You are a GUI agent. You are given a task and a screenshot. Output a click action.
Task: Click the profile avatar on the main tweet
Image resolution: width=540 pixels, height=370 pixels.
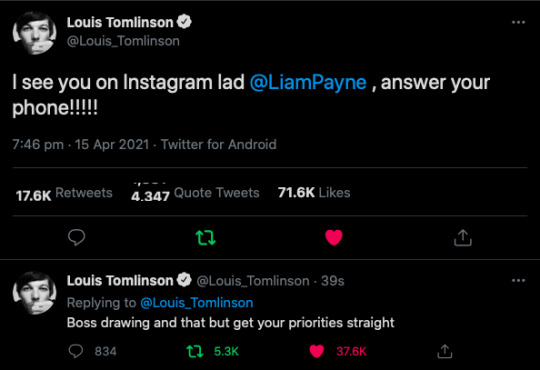click(34, 33)
